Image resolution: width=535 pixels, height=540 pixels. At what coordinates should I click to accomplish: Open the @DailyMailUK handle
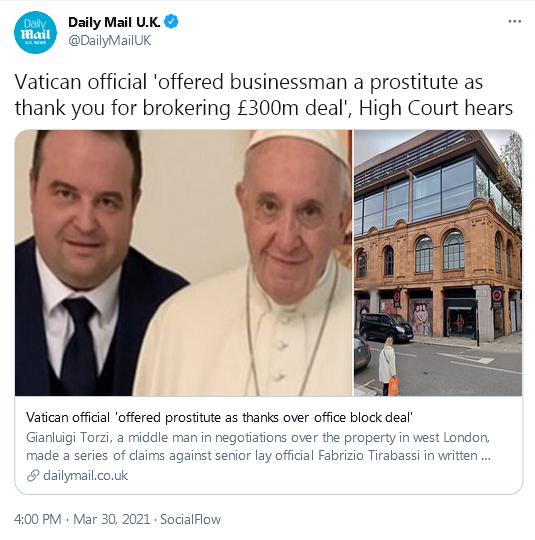click(110, 41)
